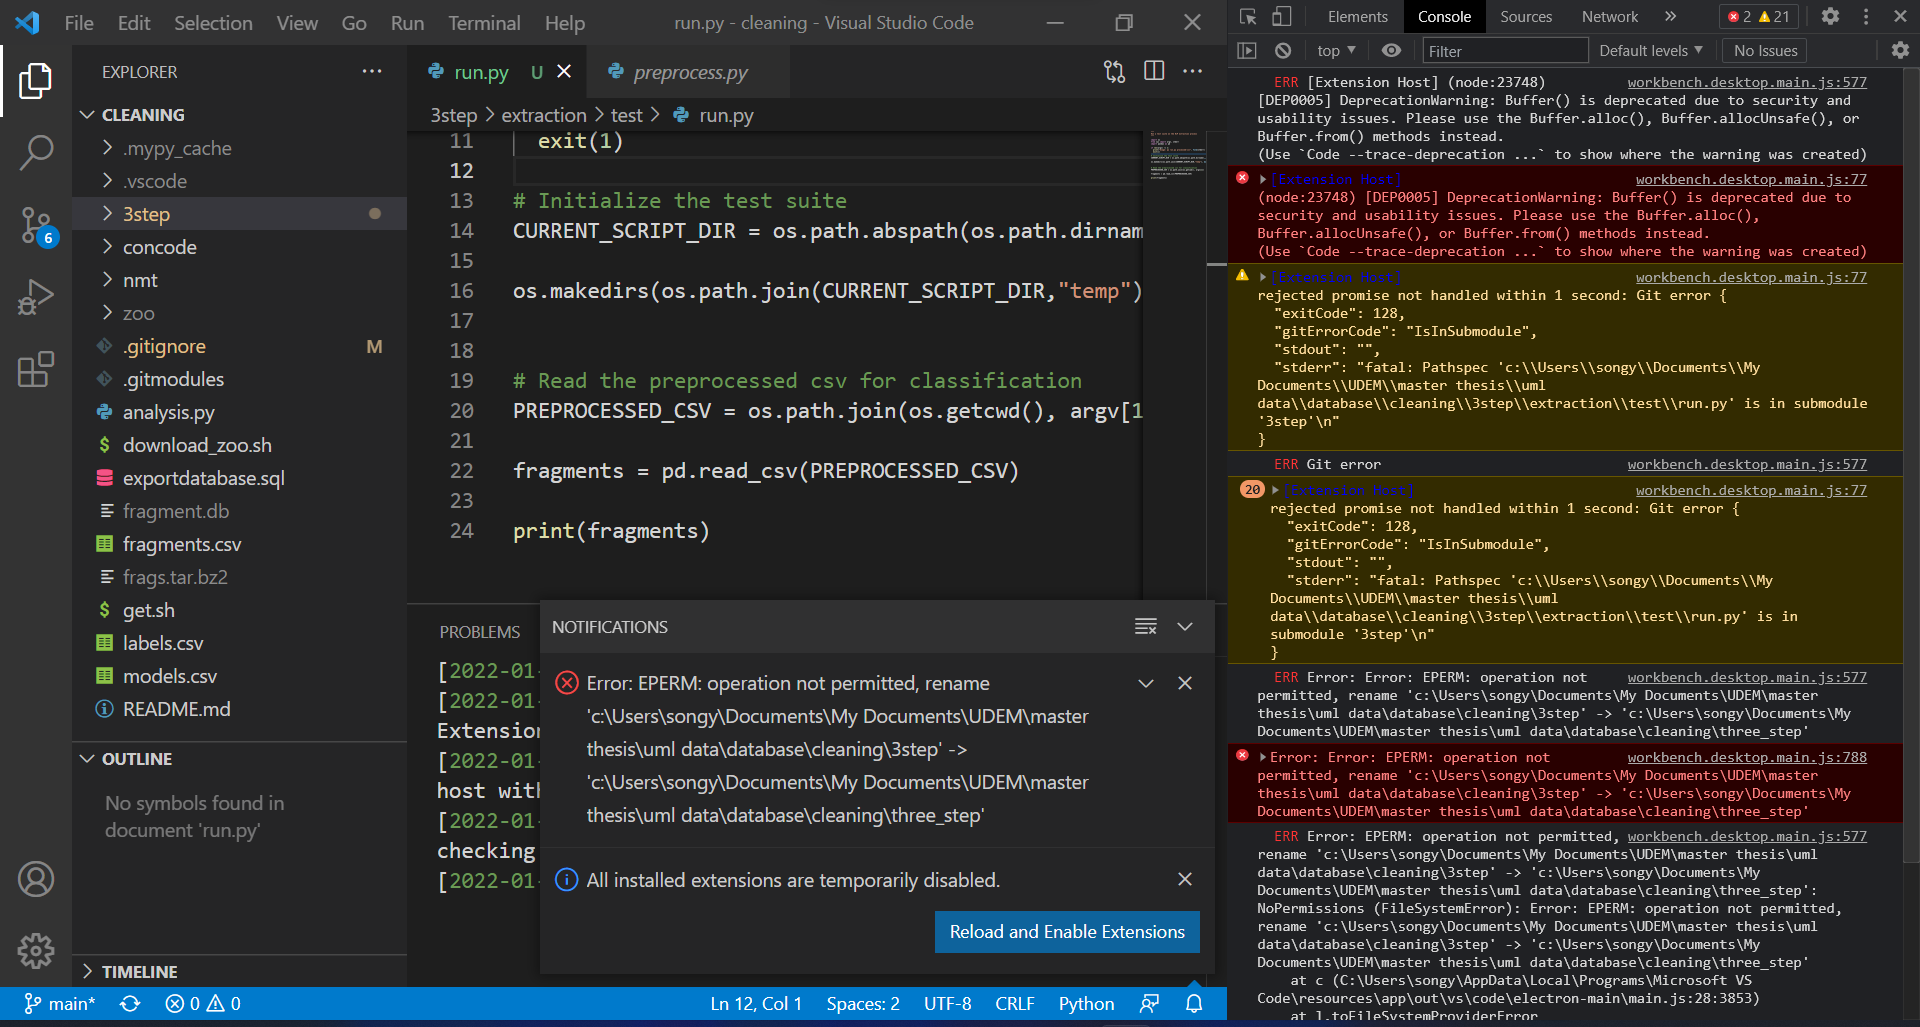Toggle the DevTools console sidebar
Image resolution: width=1920 pixels, height=1027 pixels.
[x=1247, y=51]
